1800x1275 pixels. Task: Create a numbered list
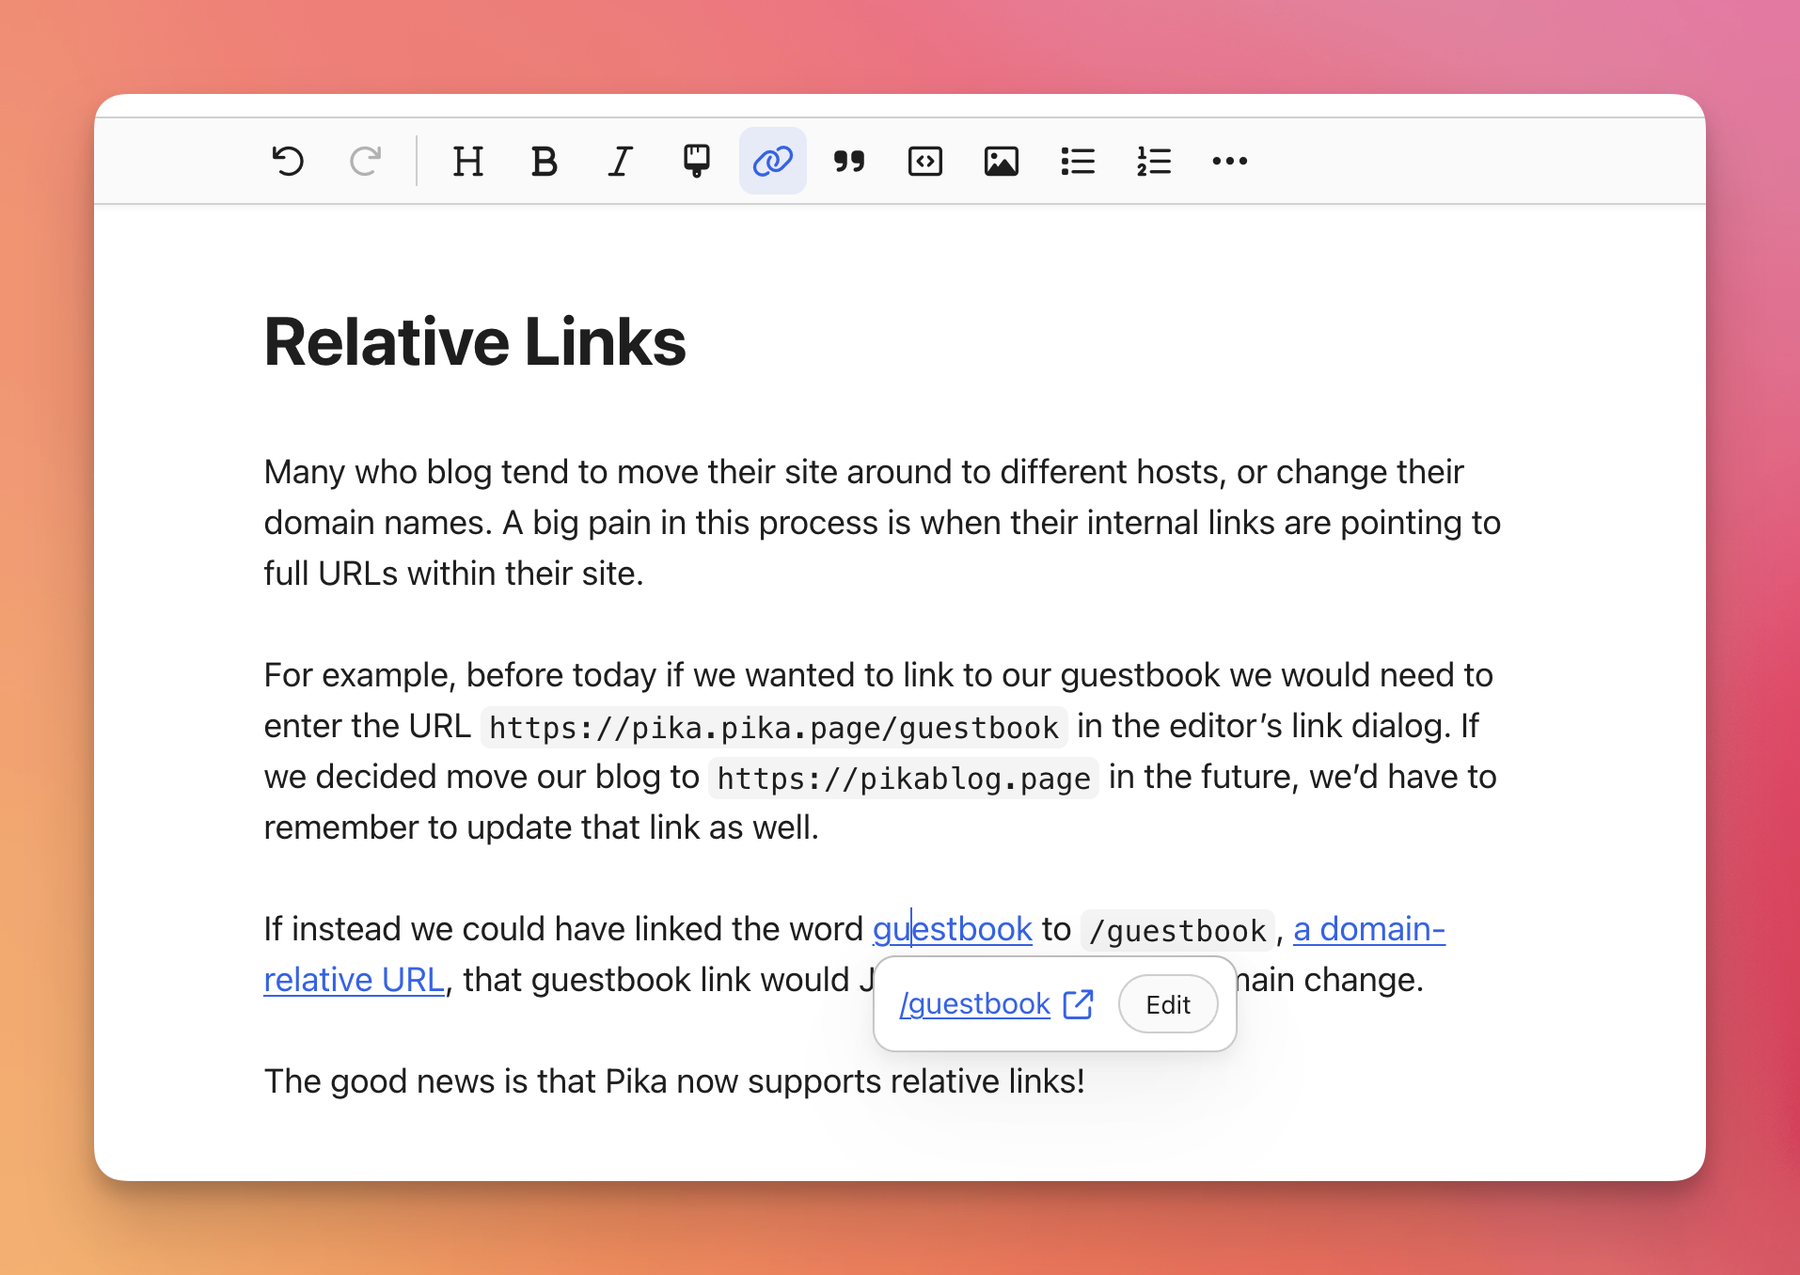pos(1153,161)
